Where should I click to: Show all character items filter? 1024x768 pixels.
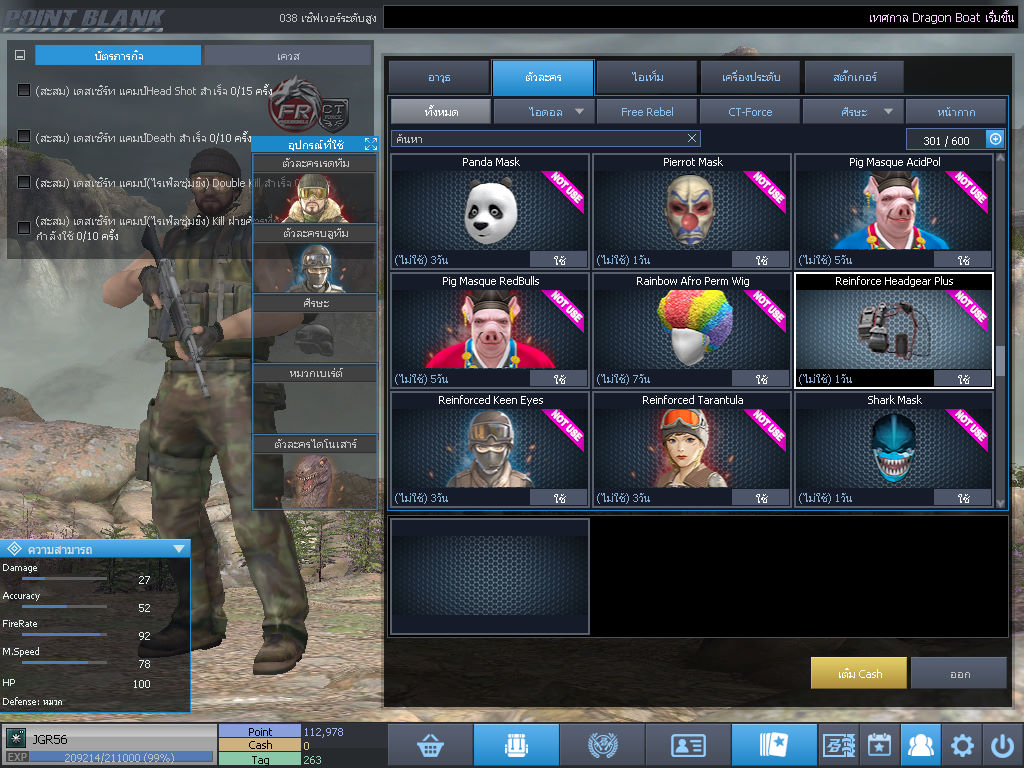click(x=441, y=112)
